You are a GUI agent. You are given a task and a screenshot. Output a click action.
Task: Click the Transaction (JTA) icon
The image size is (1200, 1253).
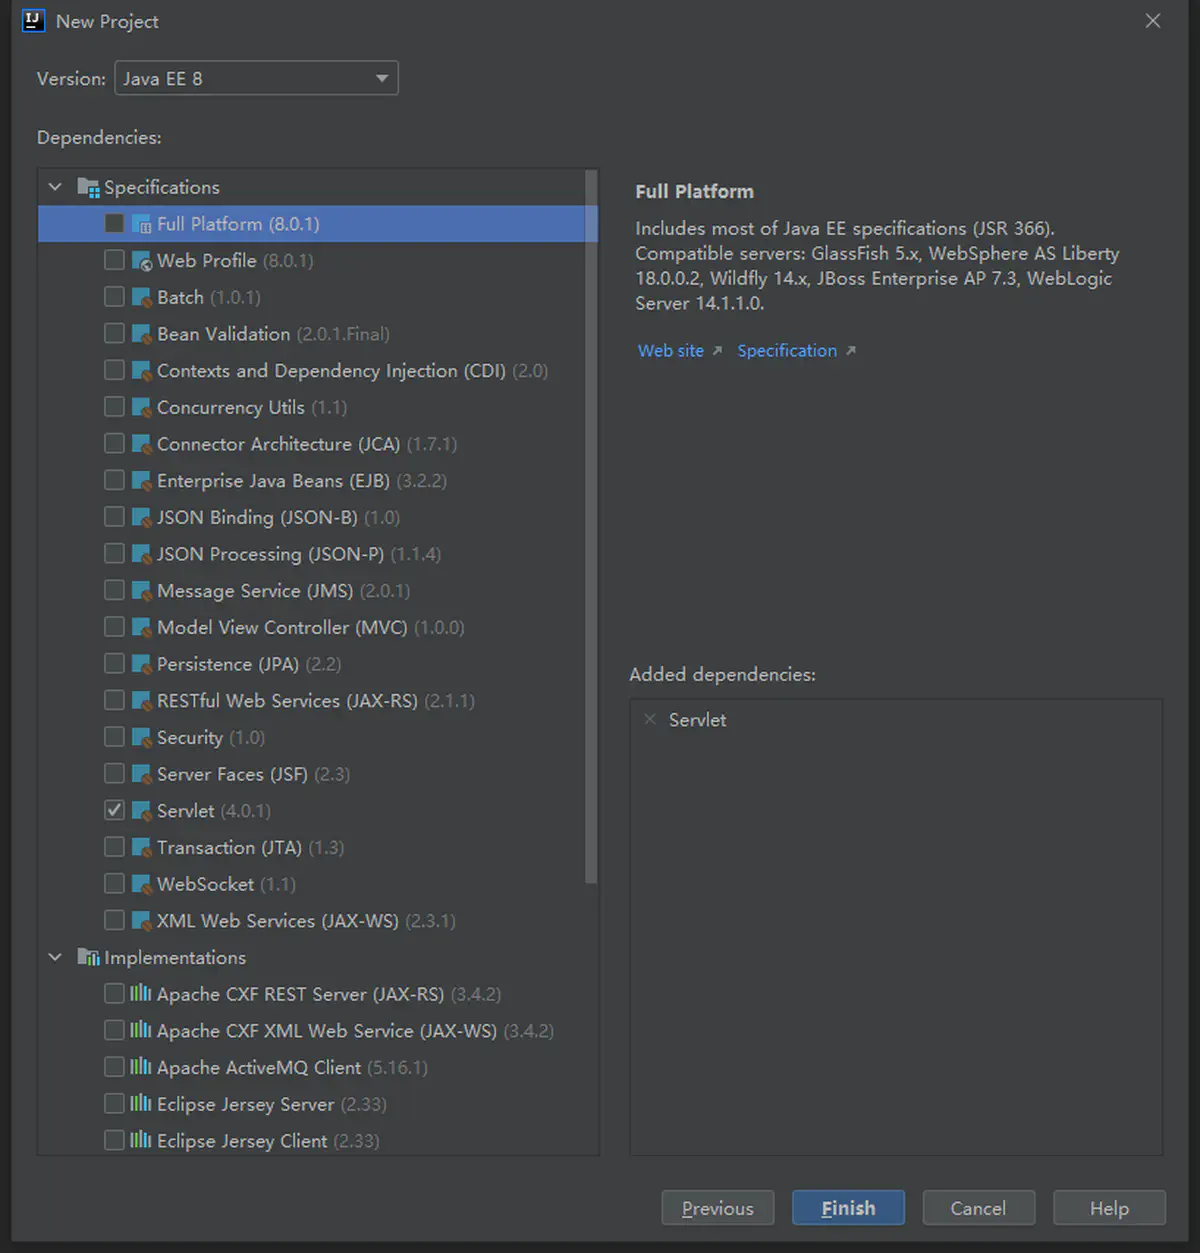click(141, 847)
